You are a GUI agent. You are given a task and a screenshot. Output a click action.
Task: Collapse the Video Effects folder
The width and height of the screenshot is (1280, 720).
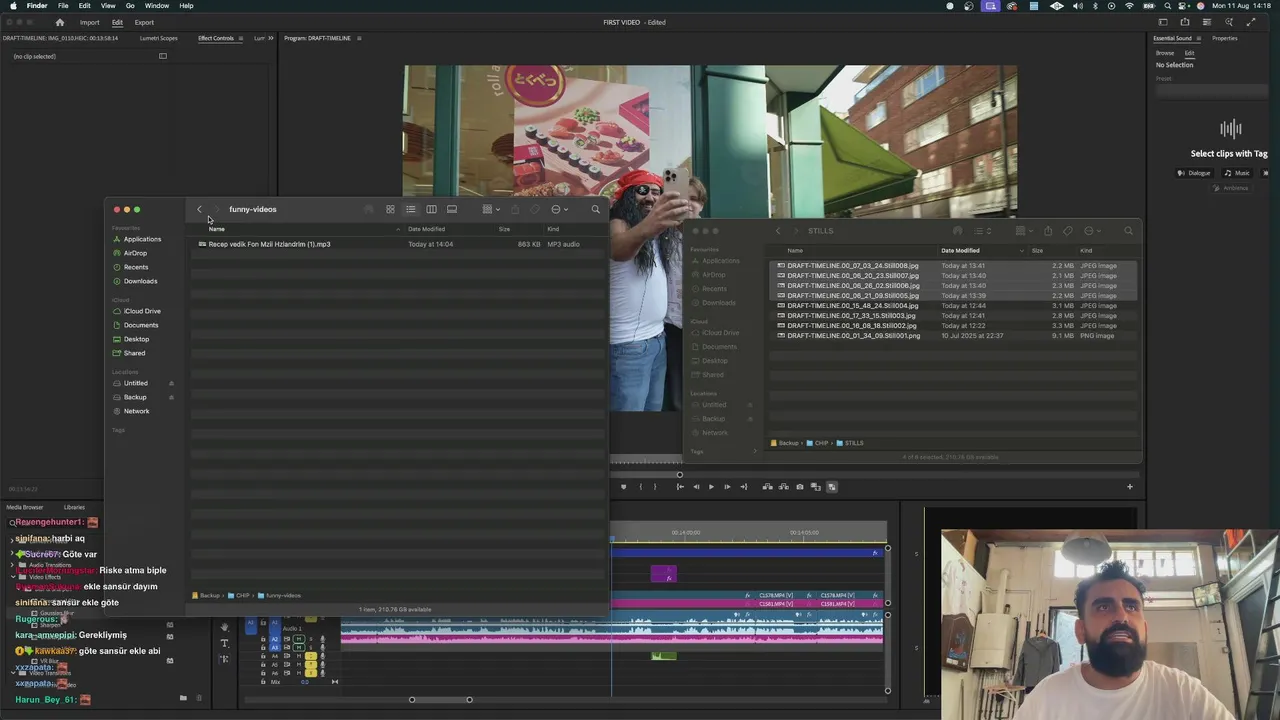[13, 577]
